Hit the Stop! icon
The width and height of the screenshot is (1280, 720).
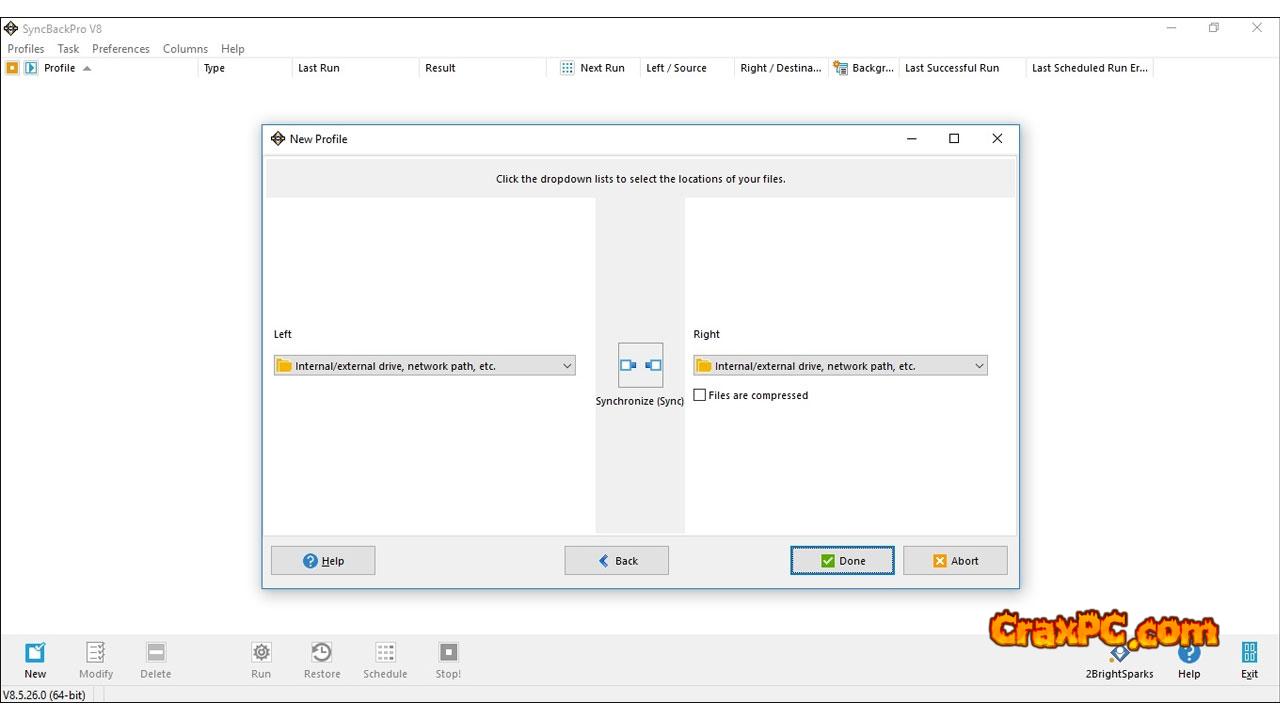click(448, 653)
